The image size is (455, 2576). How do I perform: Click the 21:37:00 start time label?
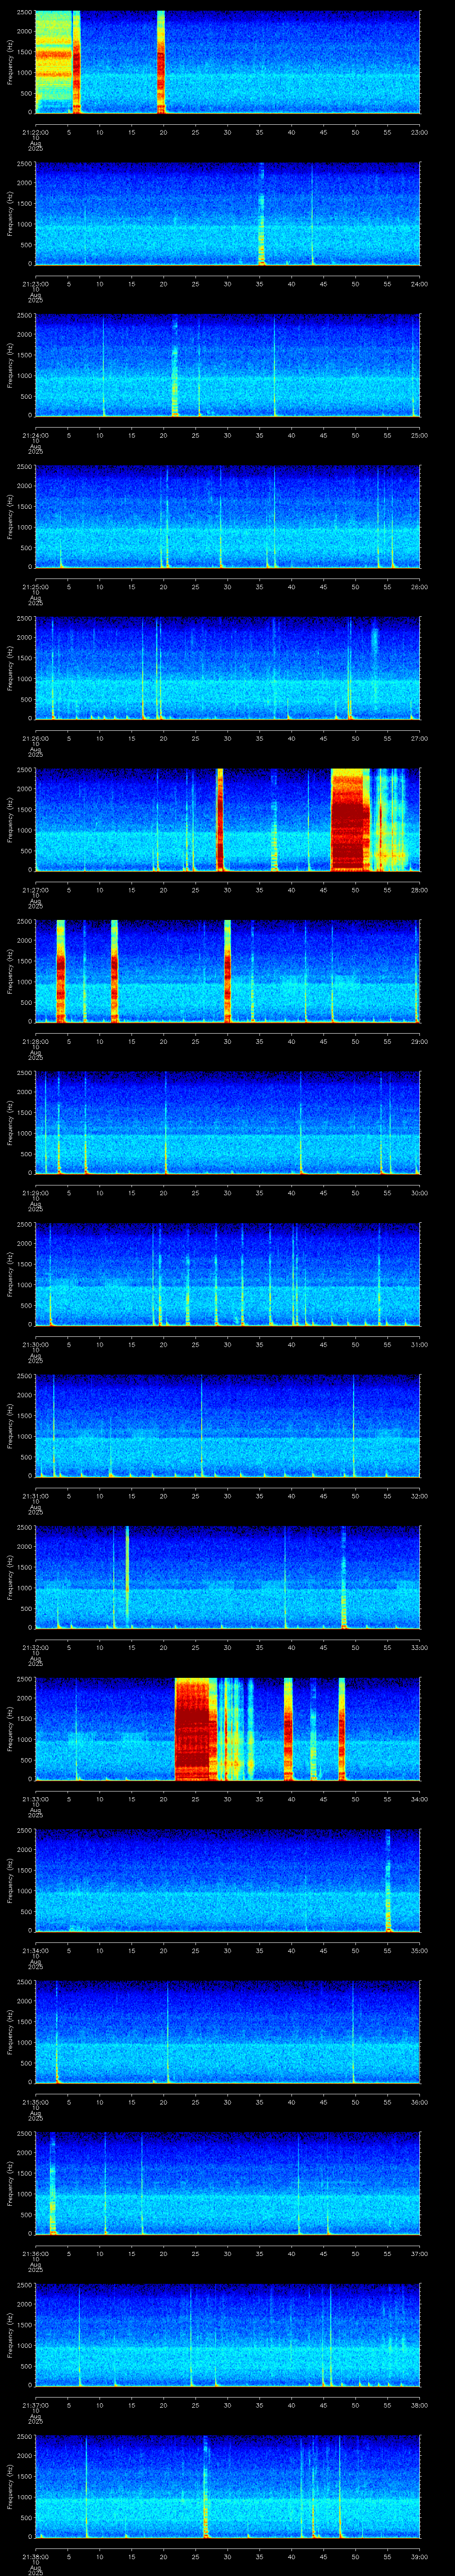[35, 2404]
